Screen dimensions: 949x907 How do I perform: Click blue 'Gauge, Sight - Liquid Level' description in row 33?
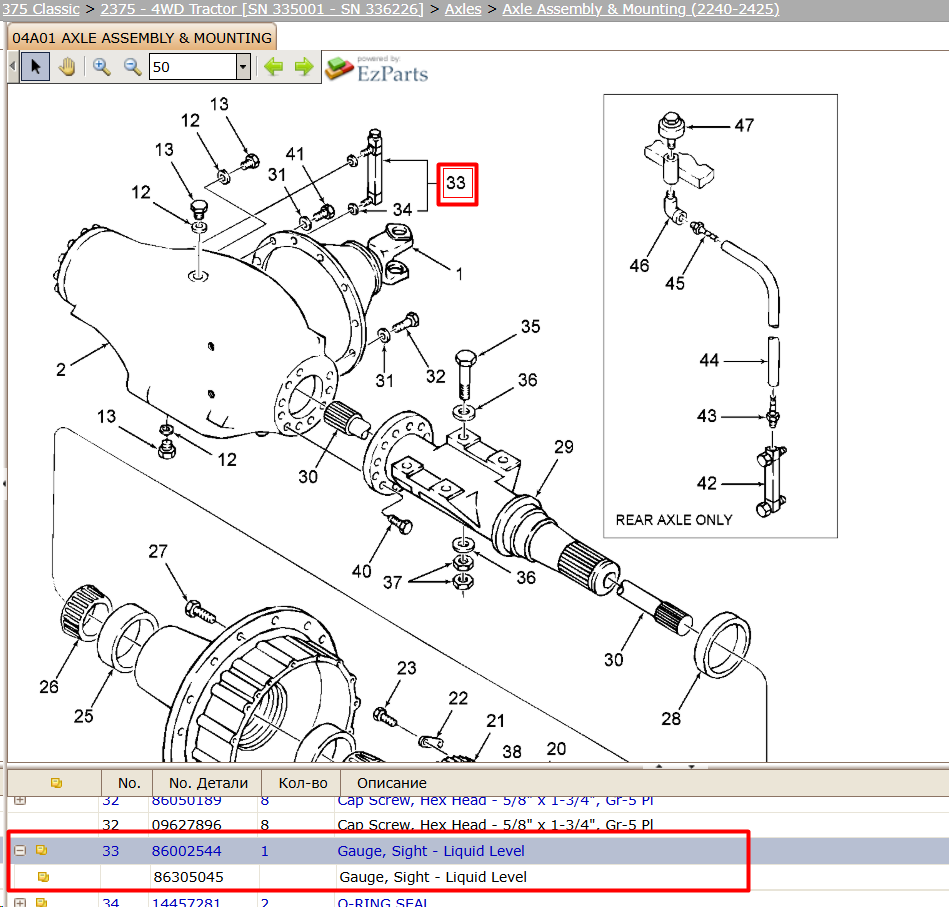(431, 851)
